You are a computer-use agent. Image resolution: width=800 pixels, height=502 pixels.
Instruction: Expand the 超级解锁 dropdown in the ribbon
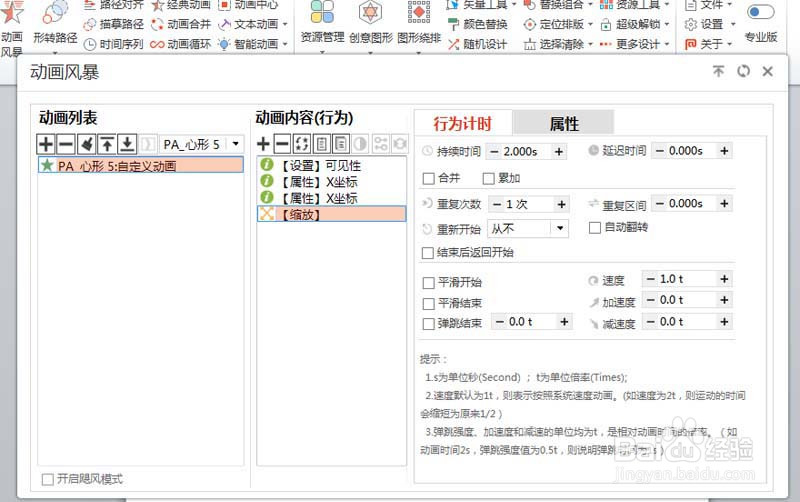point(667,24)
